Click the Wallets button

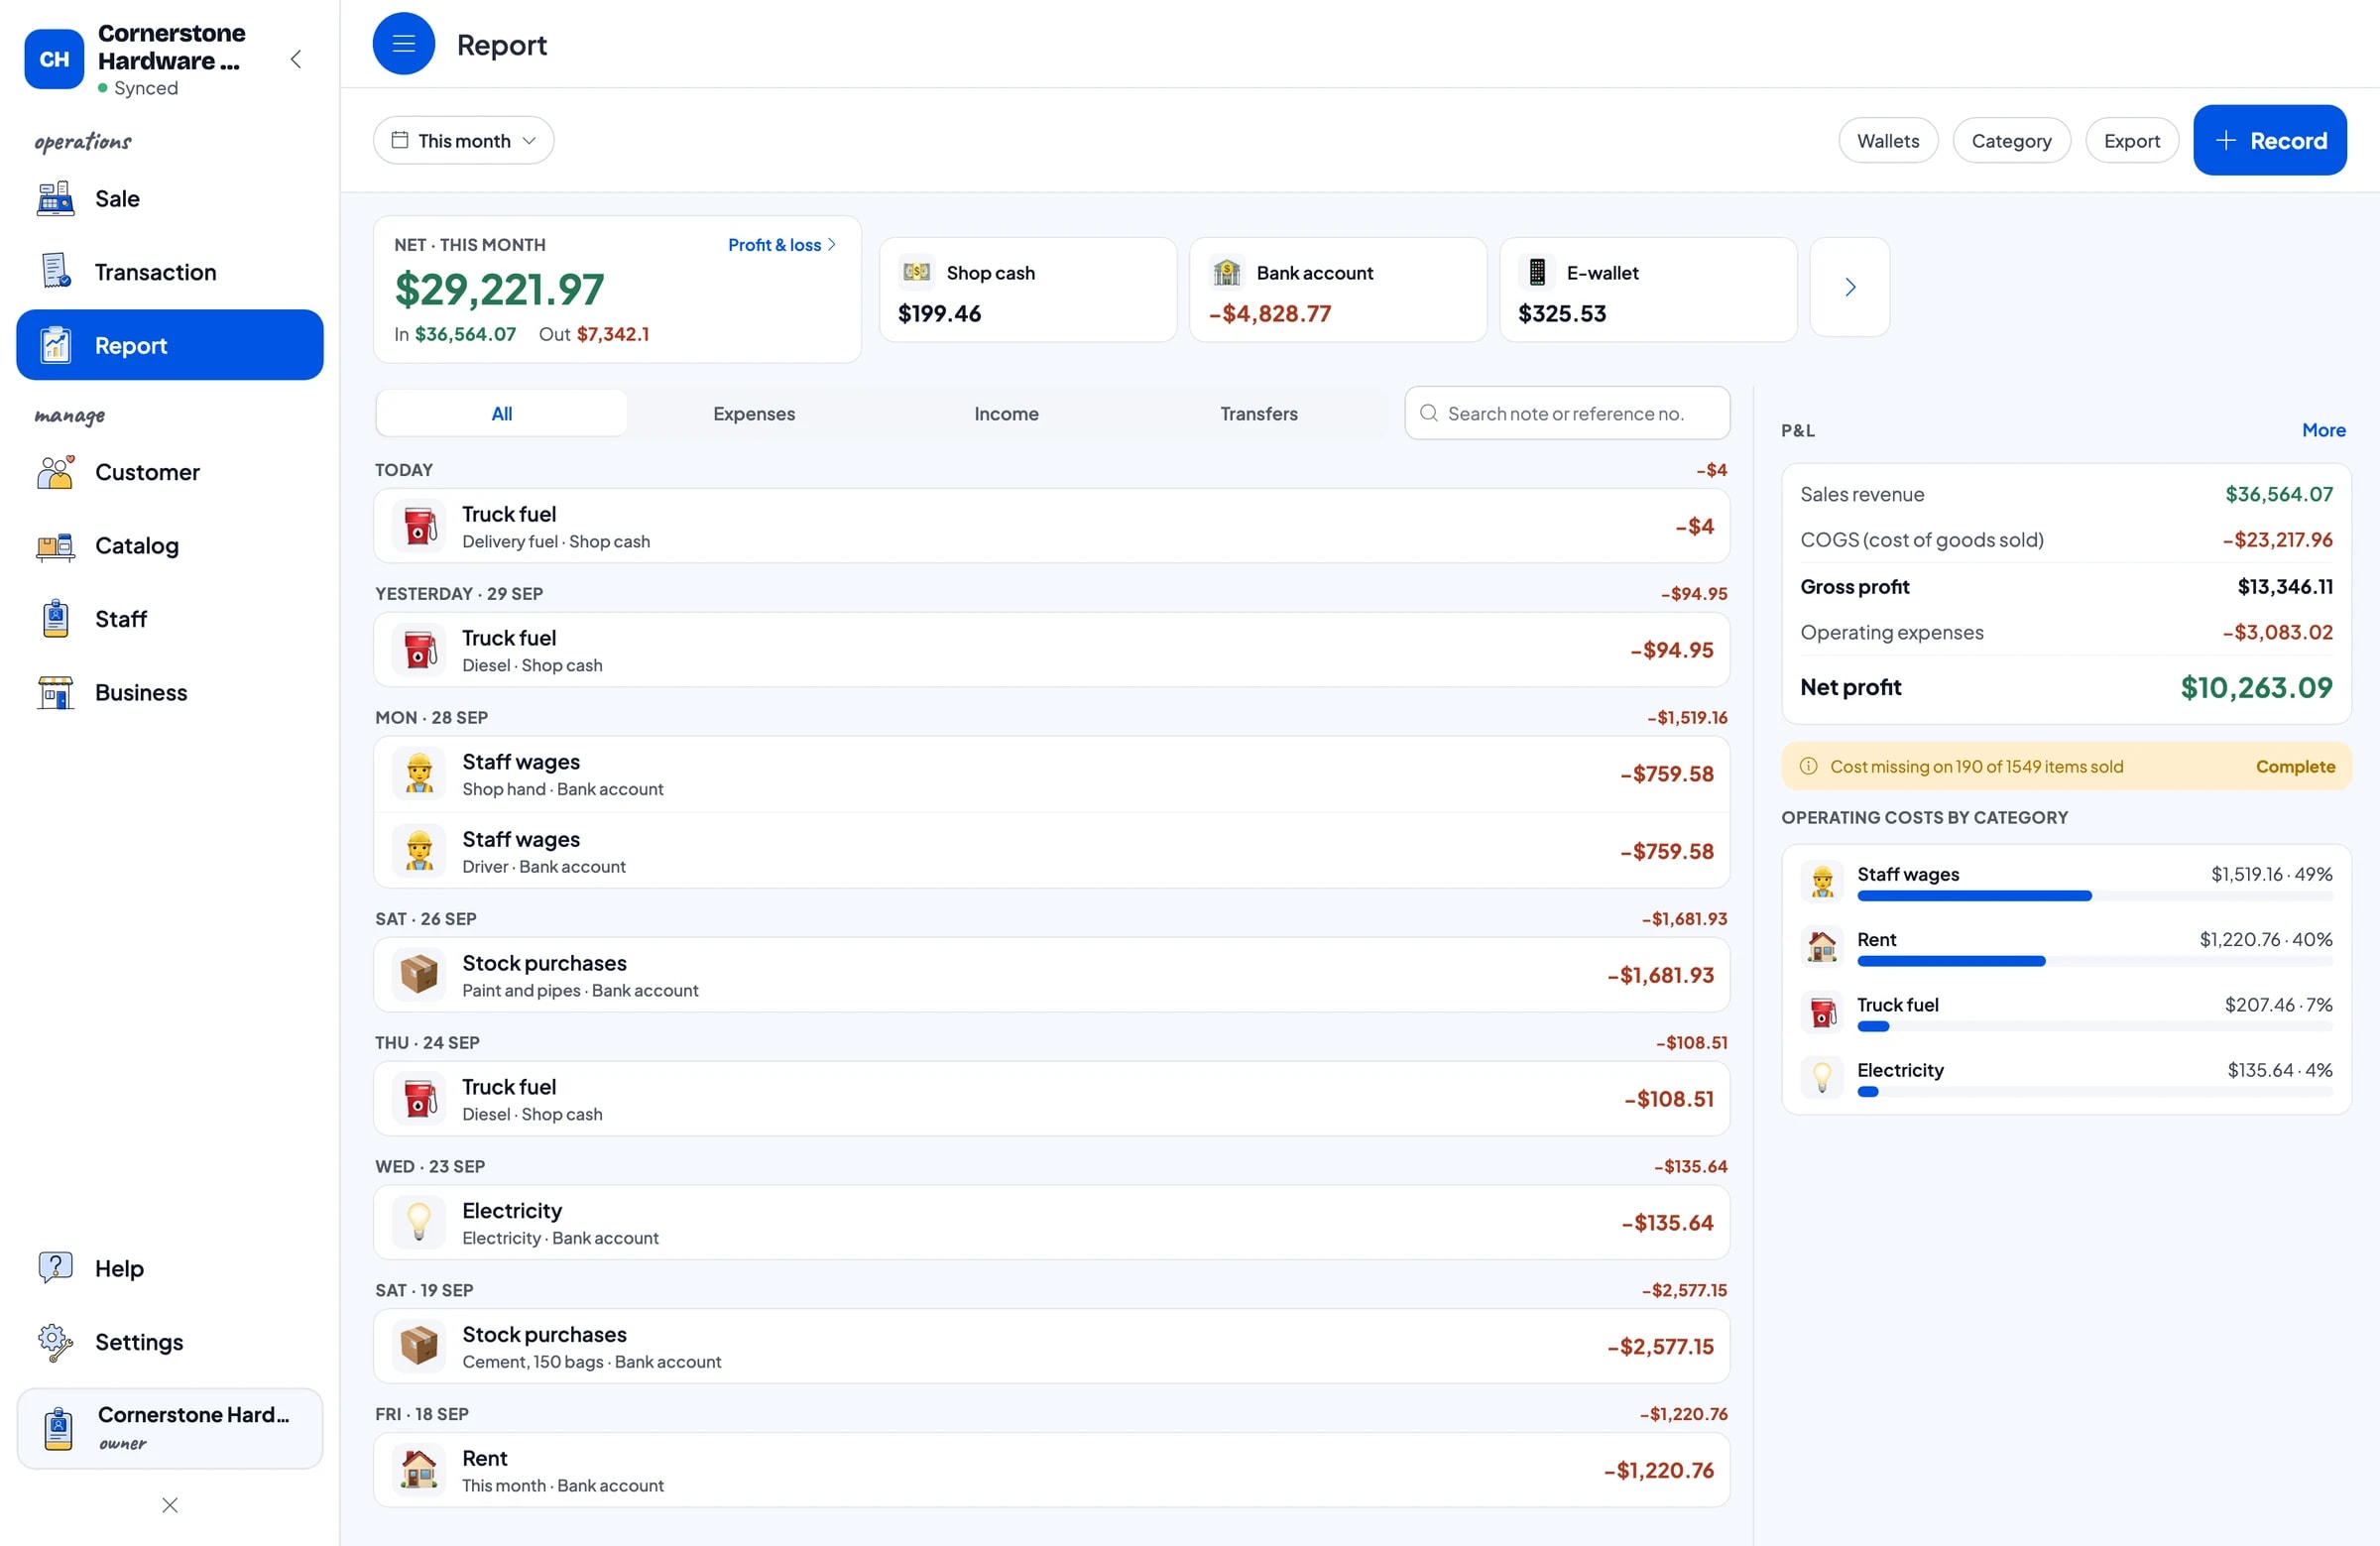[1888, 141]
